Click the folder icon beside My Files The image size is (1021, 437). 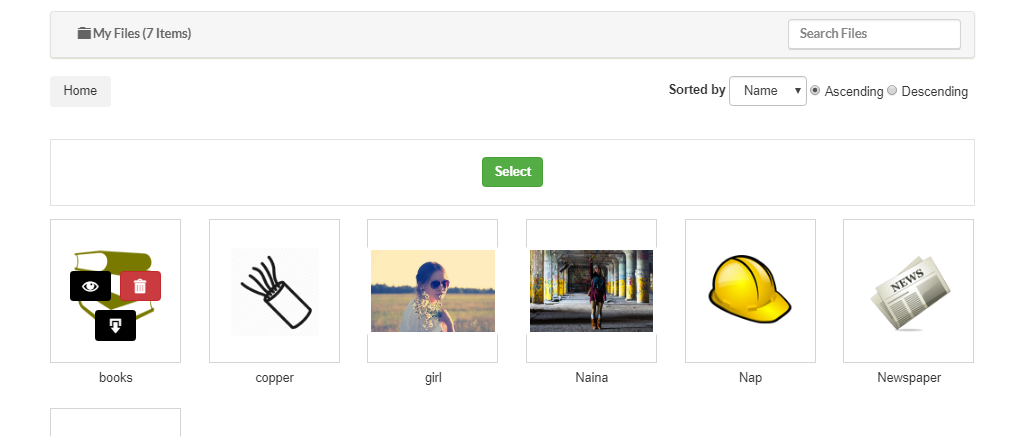(84, 33)
